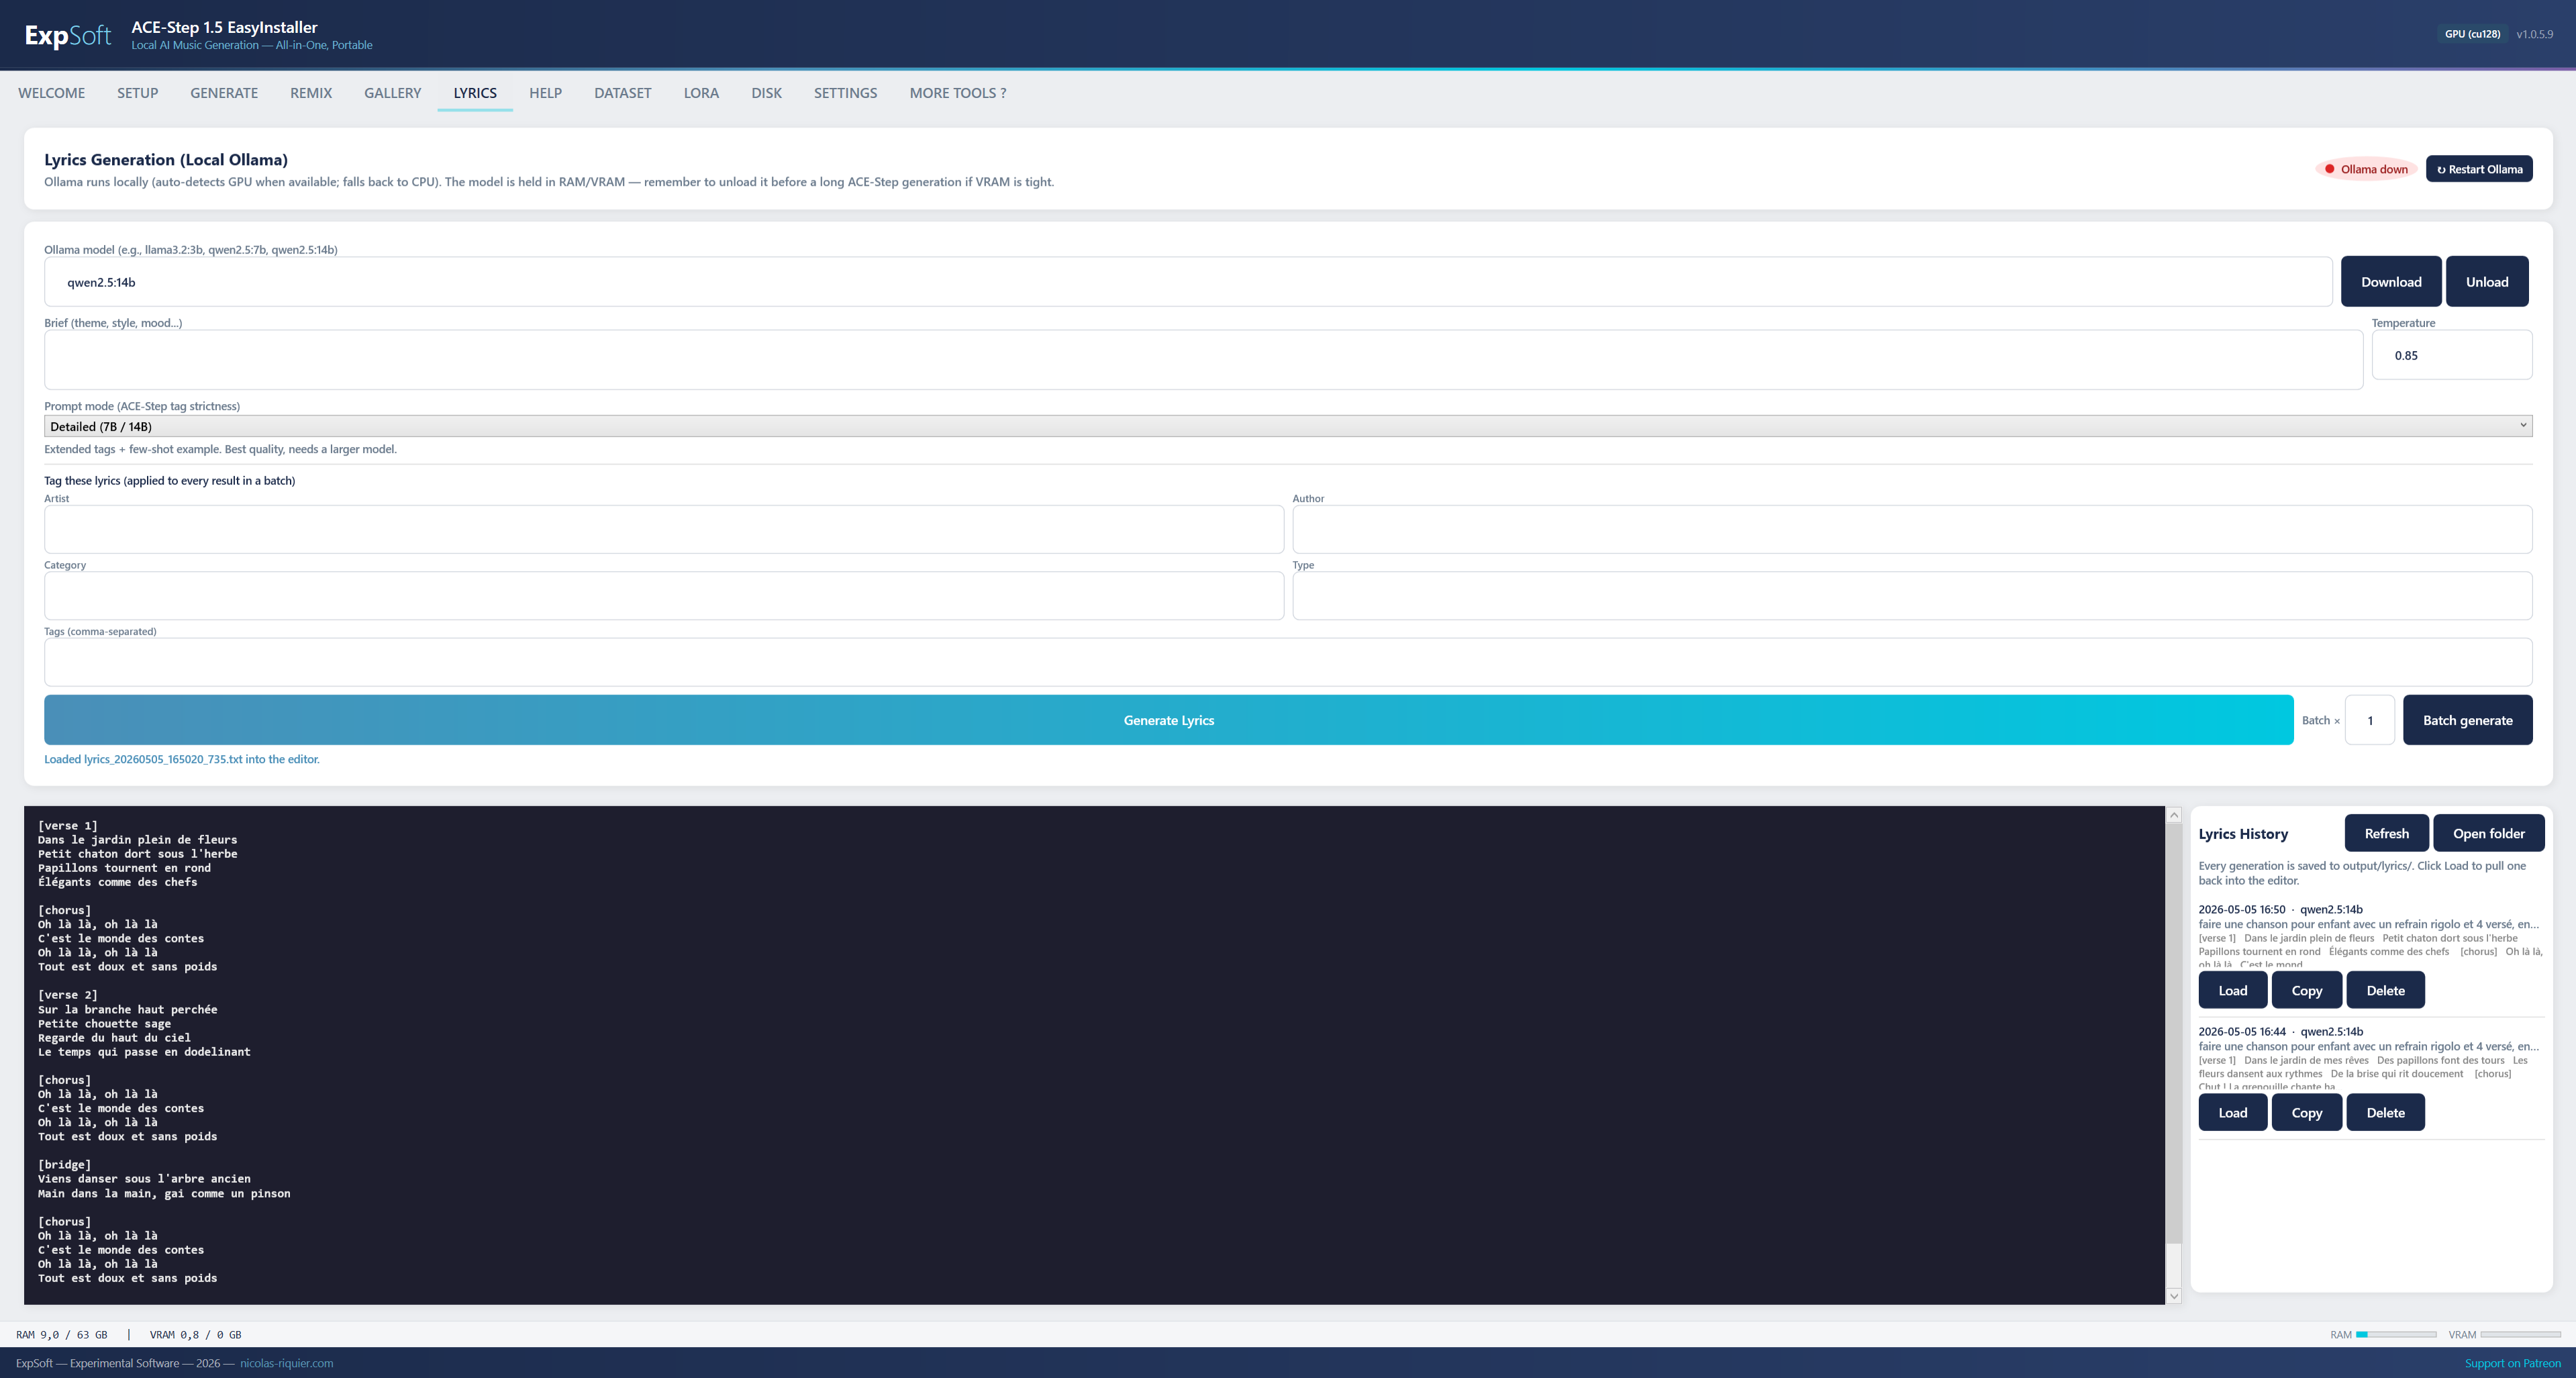Click the Ollama model input field
2576x1378 pixels.
click(x=1188, y=282)
